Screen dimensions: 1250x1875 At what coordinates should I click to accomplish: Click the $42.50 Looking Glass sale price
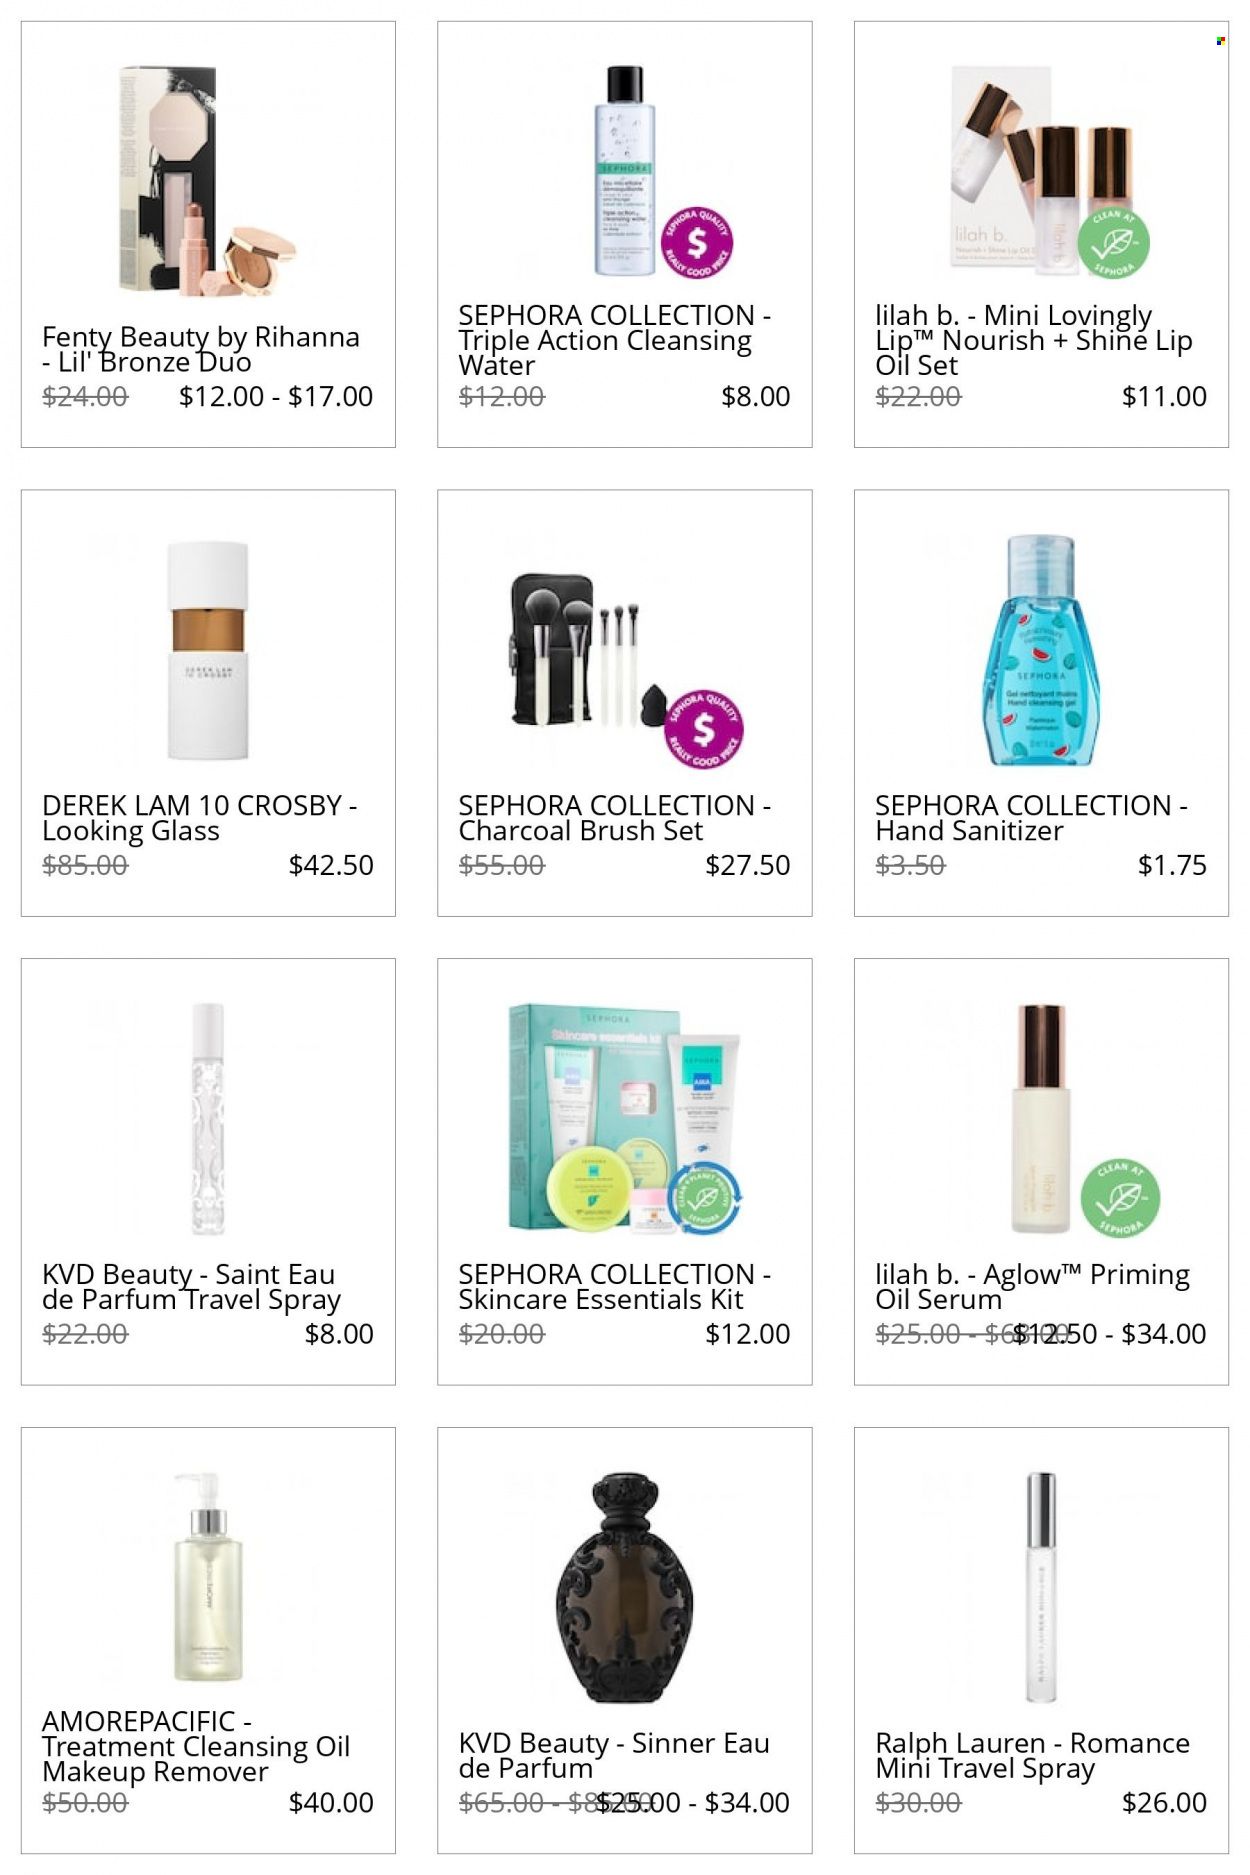[331, 865]
